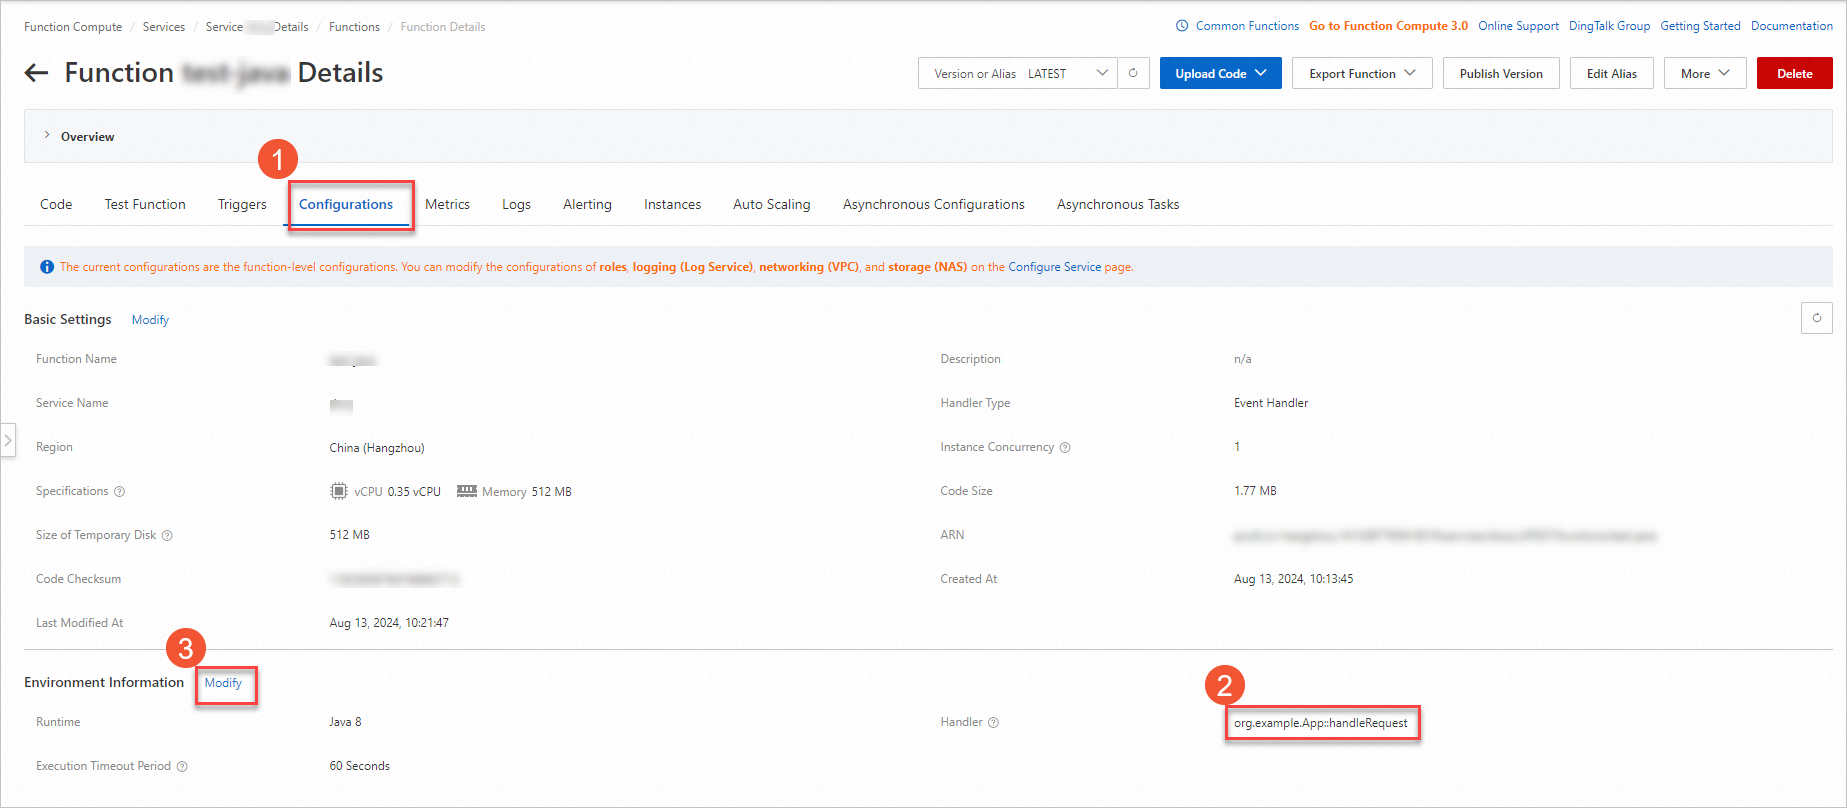
Task: Open the Upload Code dropdown
Action: [x=1220, y=73]
